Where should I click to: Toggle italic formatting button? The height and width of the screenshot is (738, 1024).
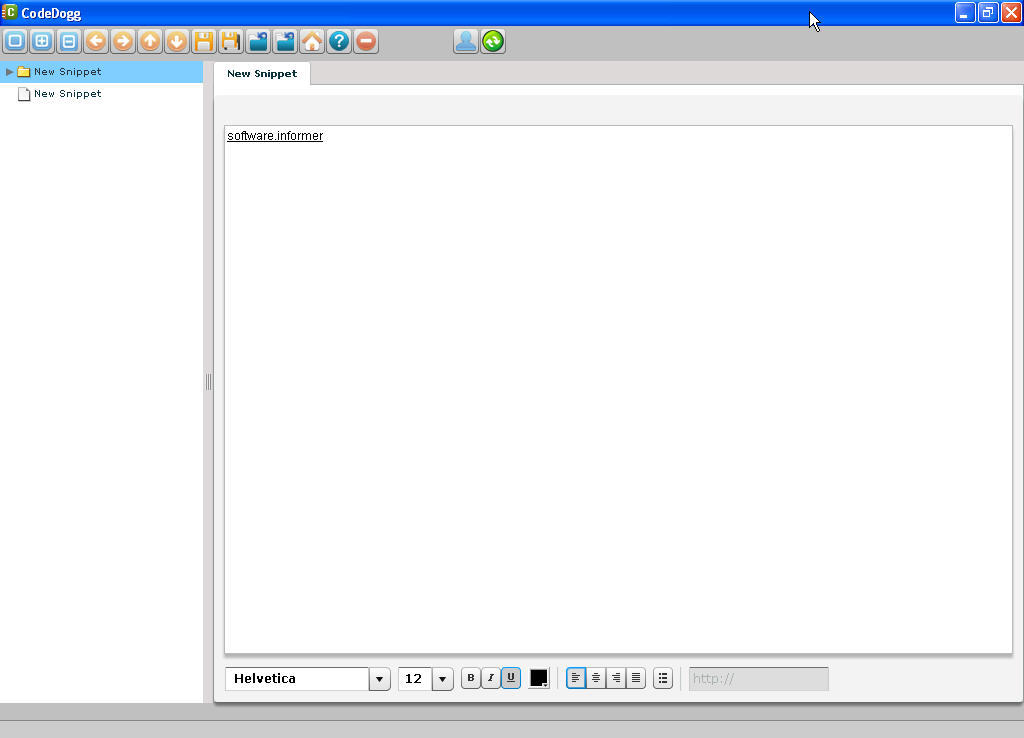coord(490,679)
